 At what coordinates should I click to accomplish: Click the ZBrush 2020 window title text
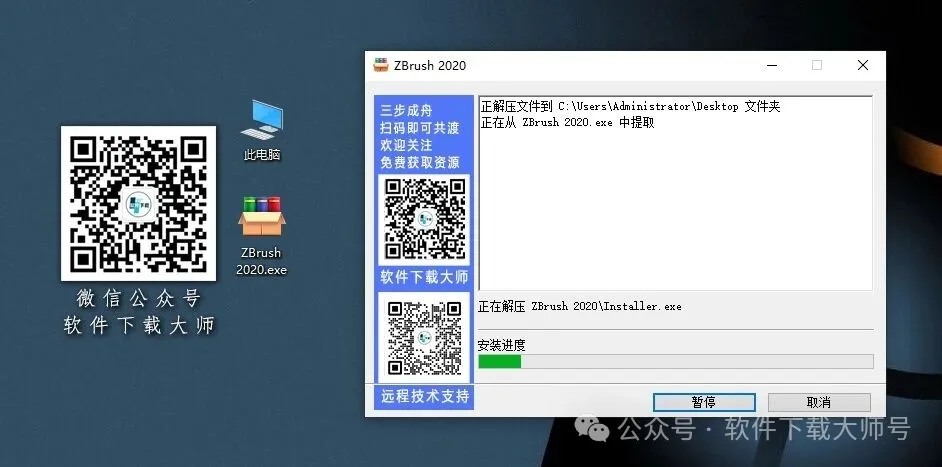click(430, 66)
